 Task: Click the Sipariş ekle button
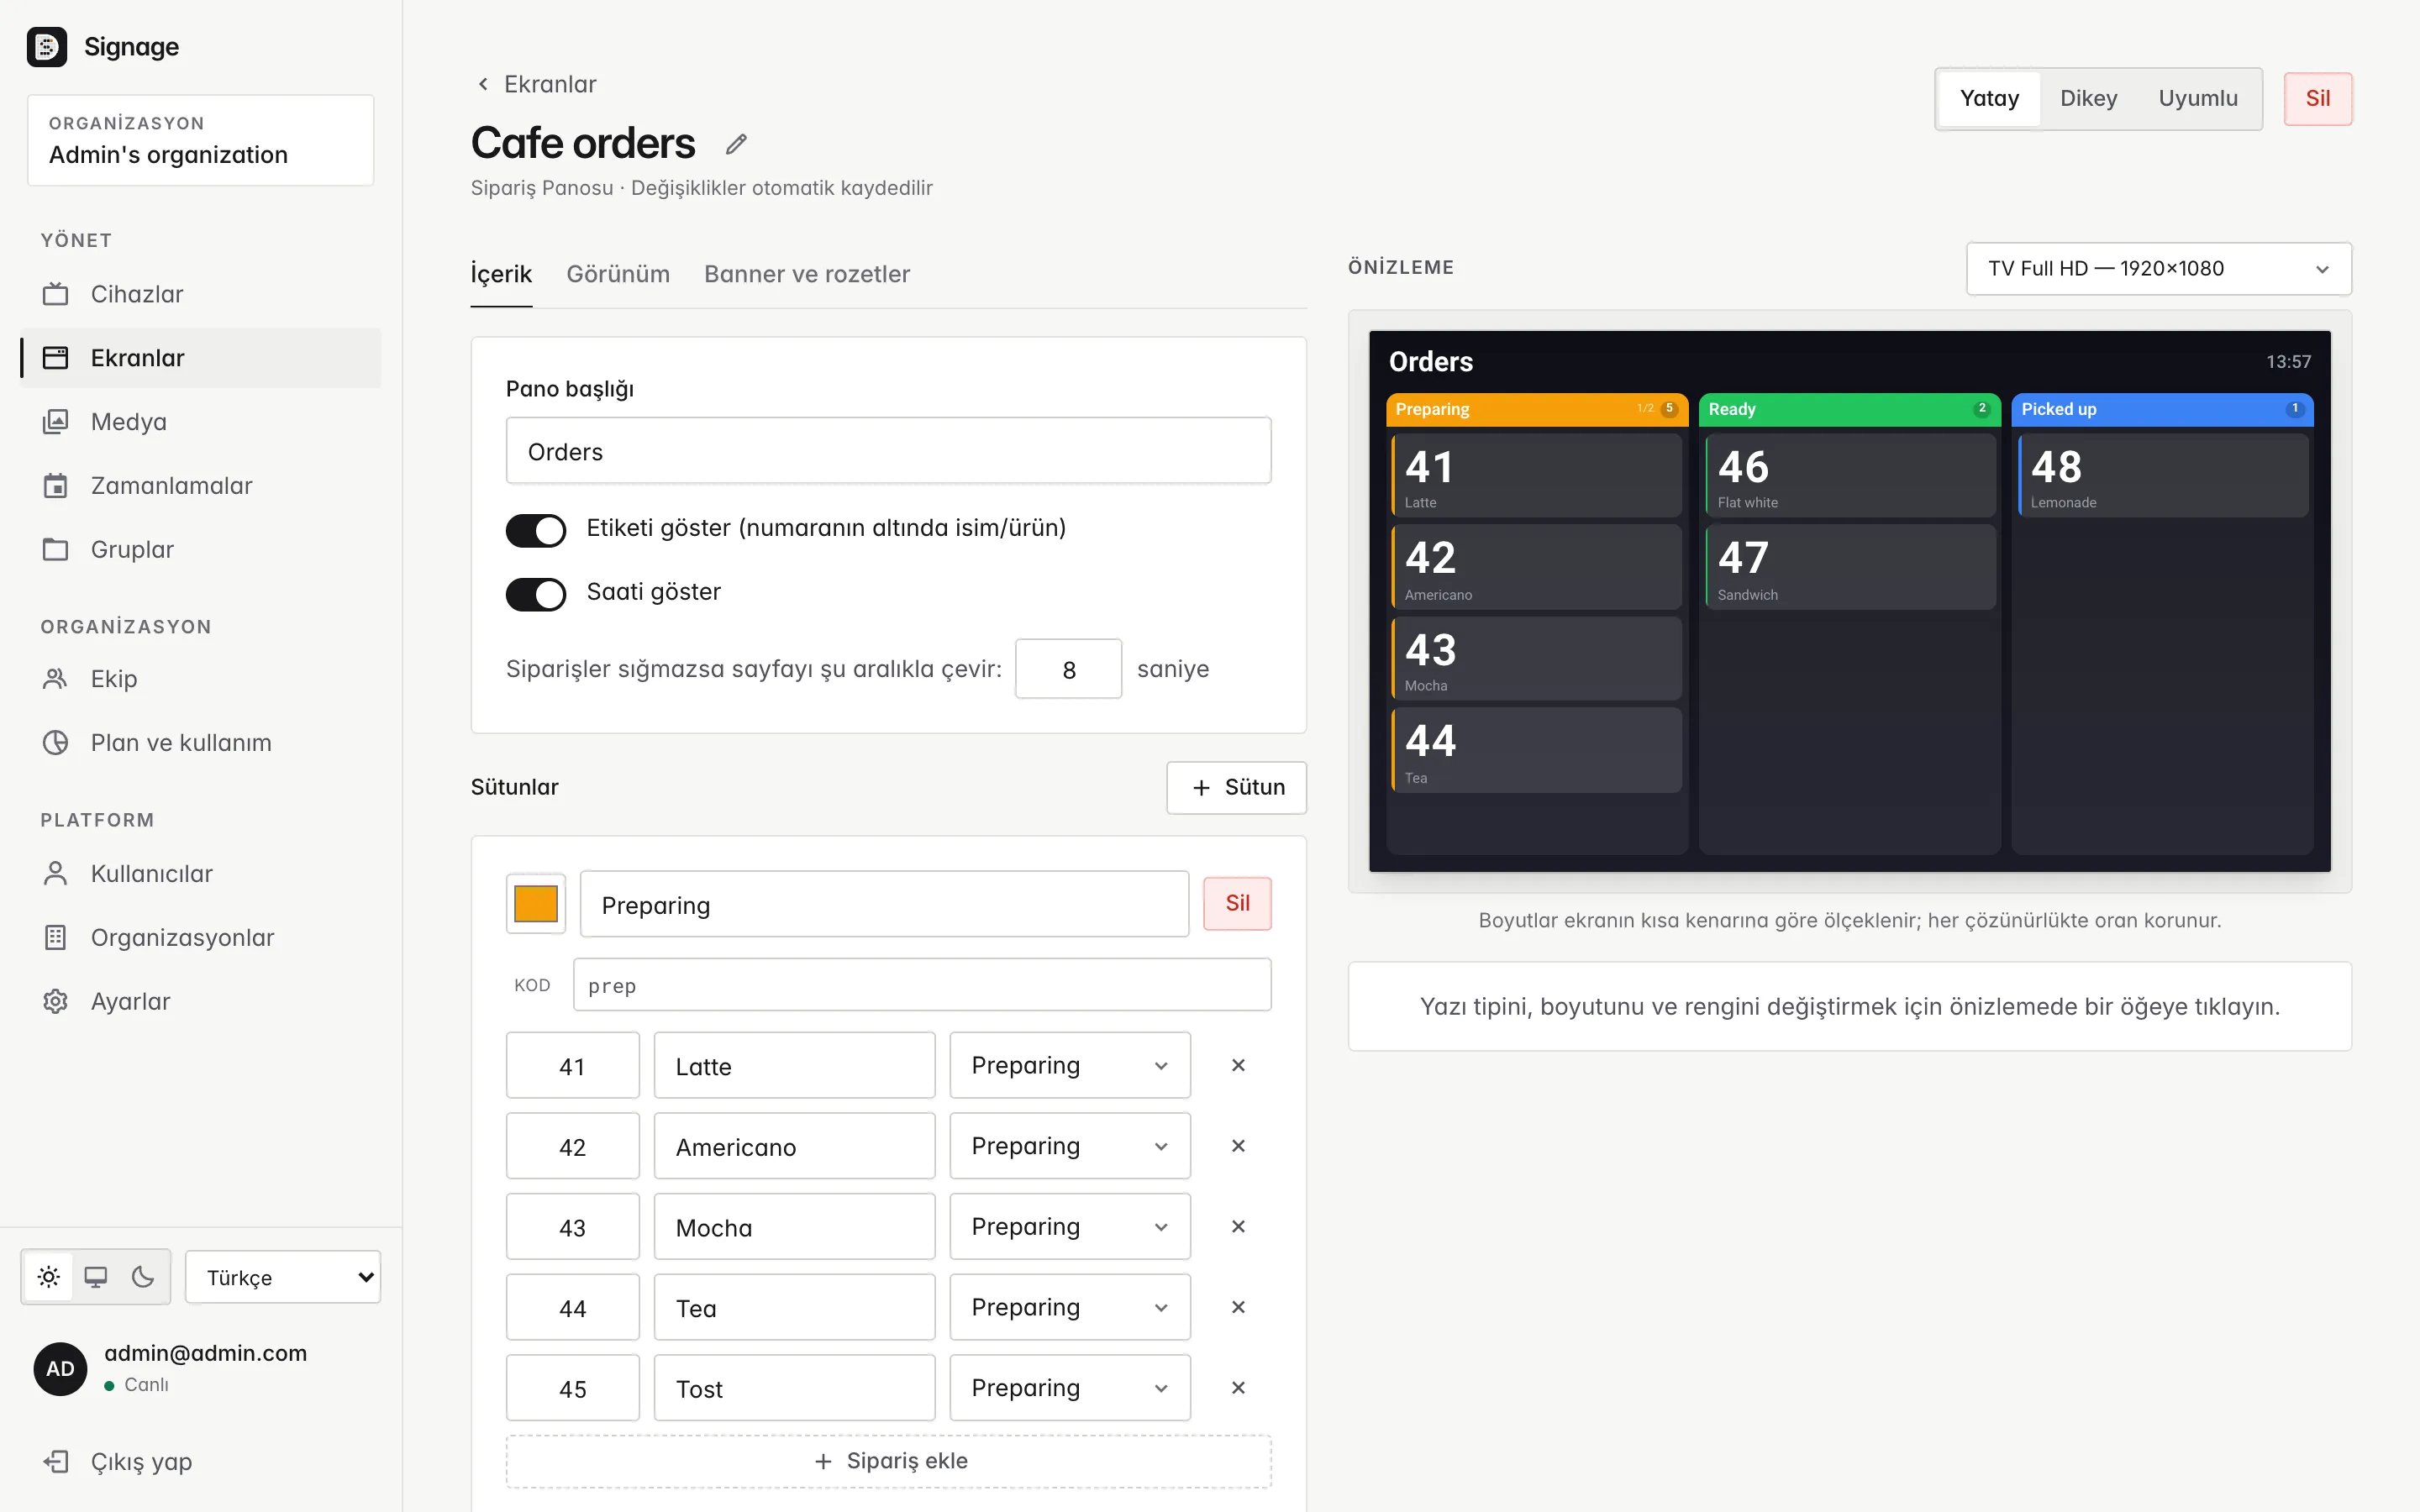888,1461
